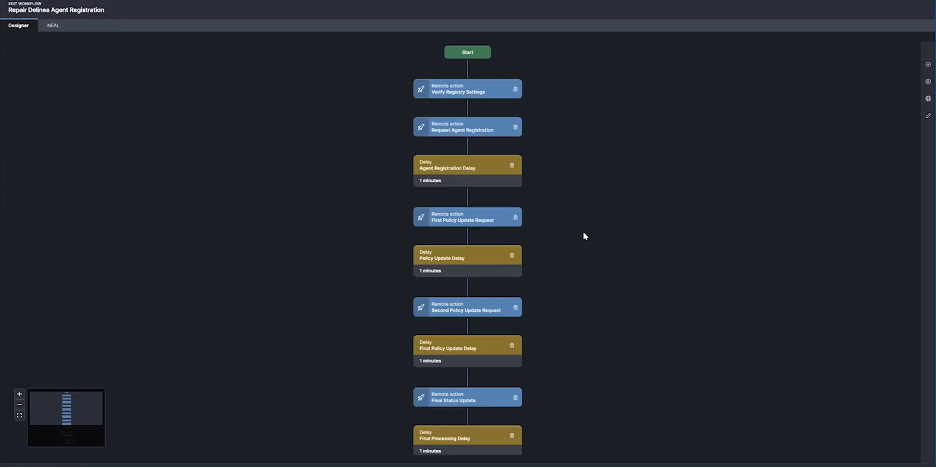Fit the workflow to view
This screenshot has height=468, width=936.
(19, 415)
